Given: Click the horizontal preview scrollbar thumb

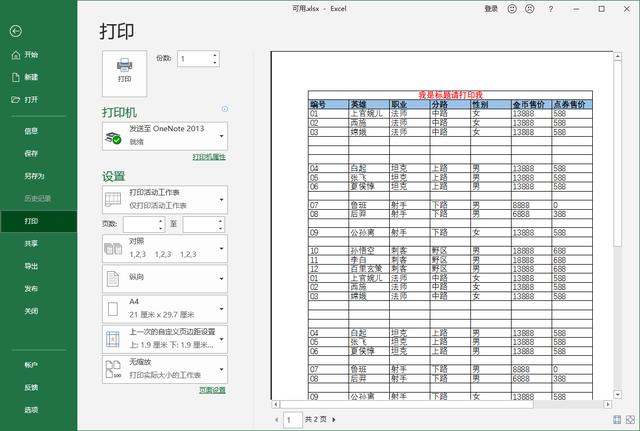Looking at the screenshot, I should (x=407, y=404).
